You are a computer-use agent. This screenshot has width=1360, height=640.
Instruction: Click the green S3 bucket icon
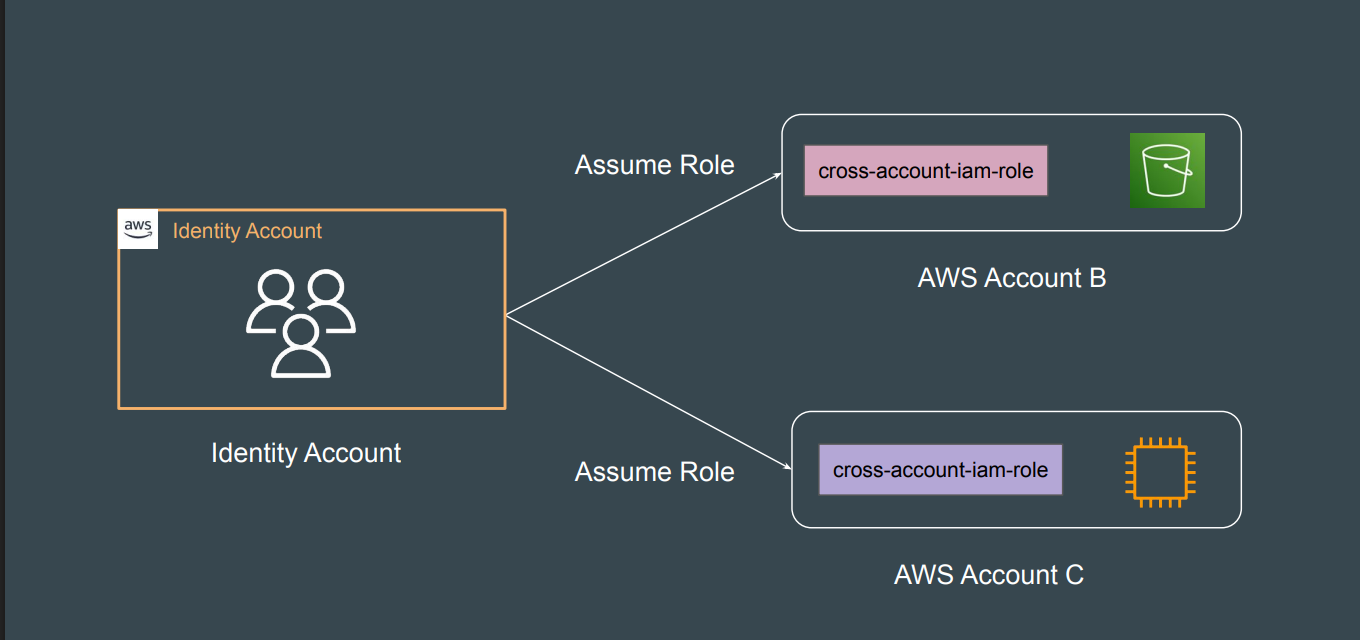[1167, 171]
